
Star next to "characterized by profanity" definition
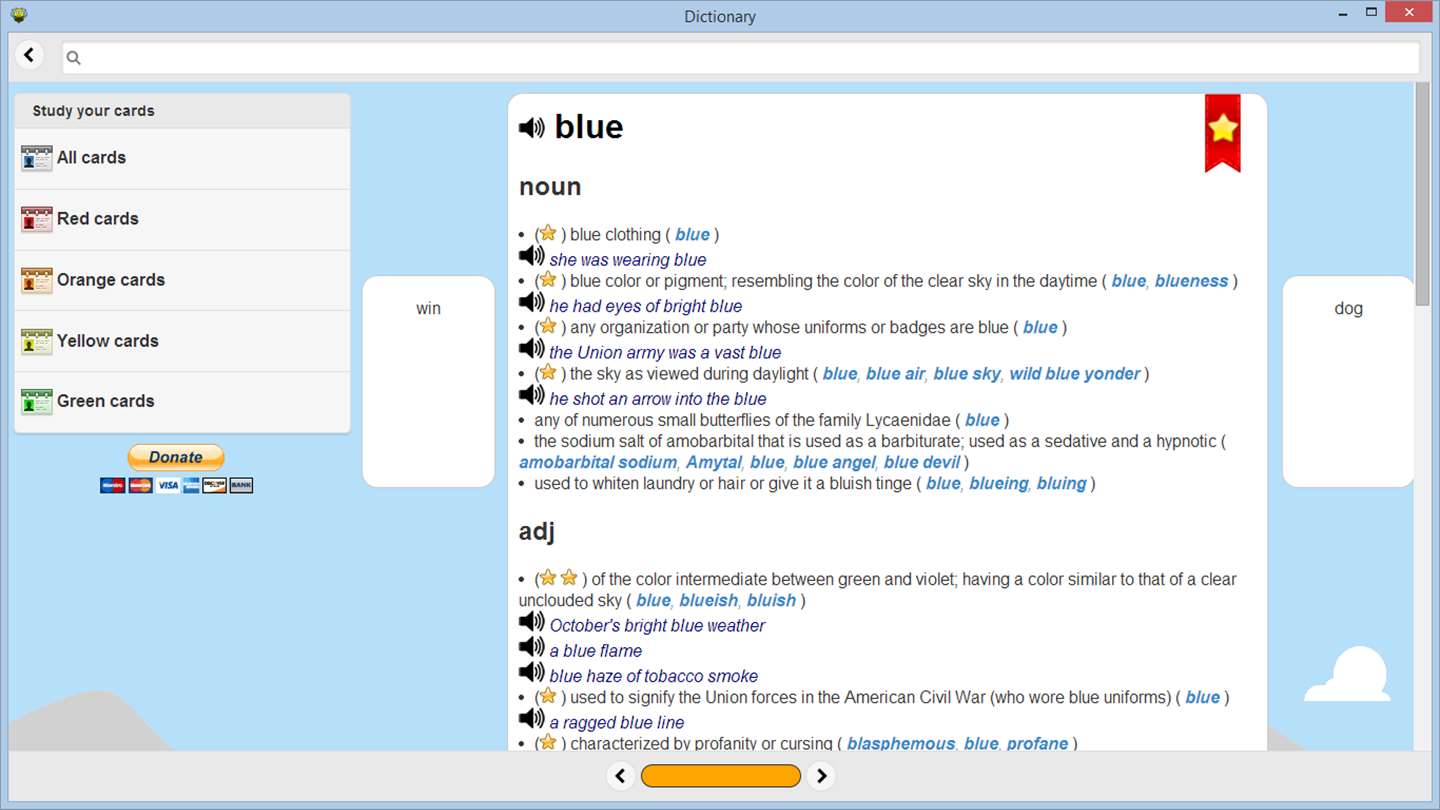coord(548,742)
